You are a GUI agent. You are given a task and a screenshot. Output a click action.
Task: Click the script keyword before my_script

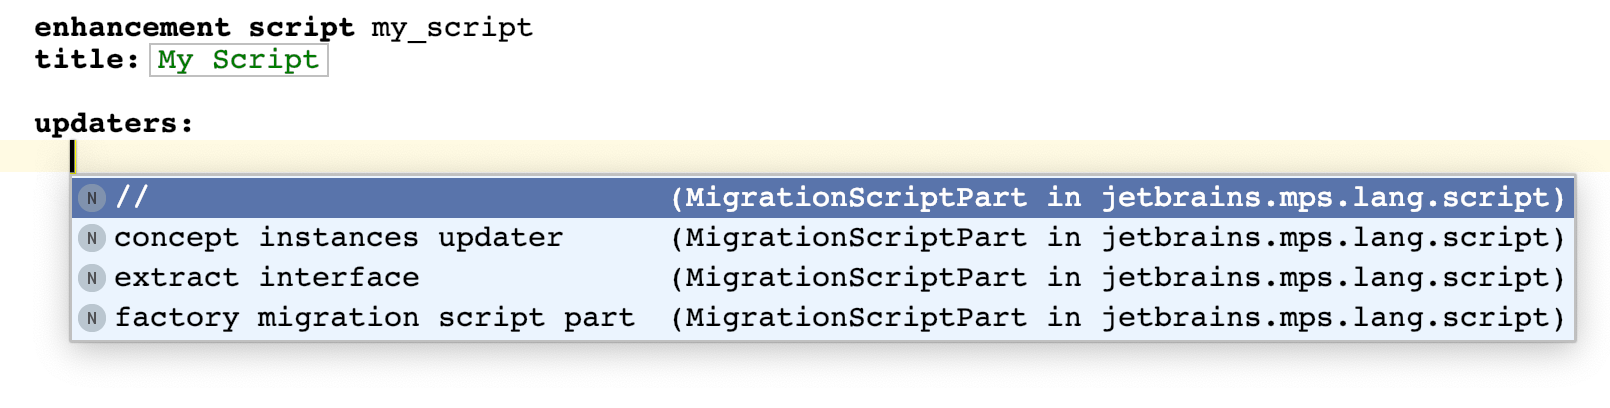click(301, 28)
